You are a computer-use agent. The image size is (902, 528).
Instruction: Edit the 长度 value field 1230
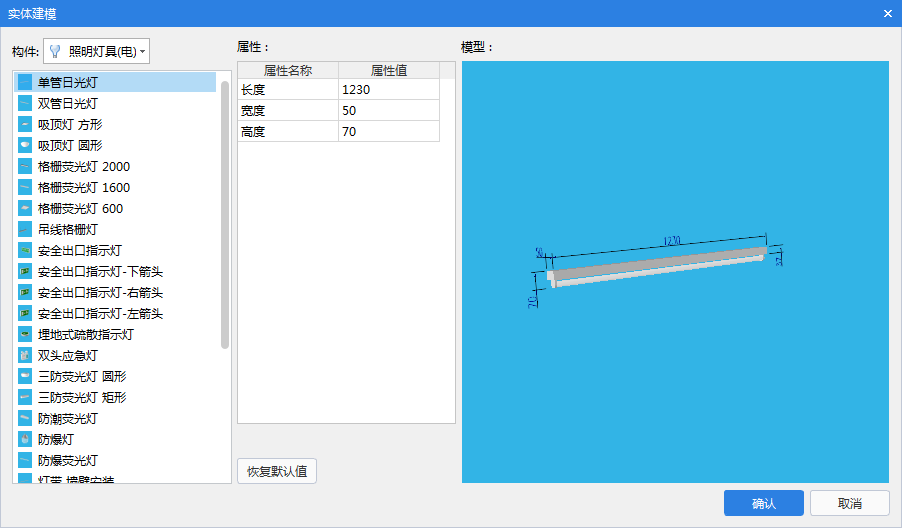point(388,90)
